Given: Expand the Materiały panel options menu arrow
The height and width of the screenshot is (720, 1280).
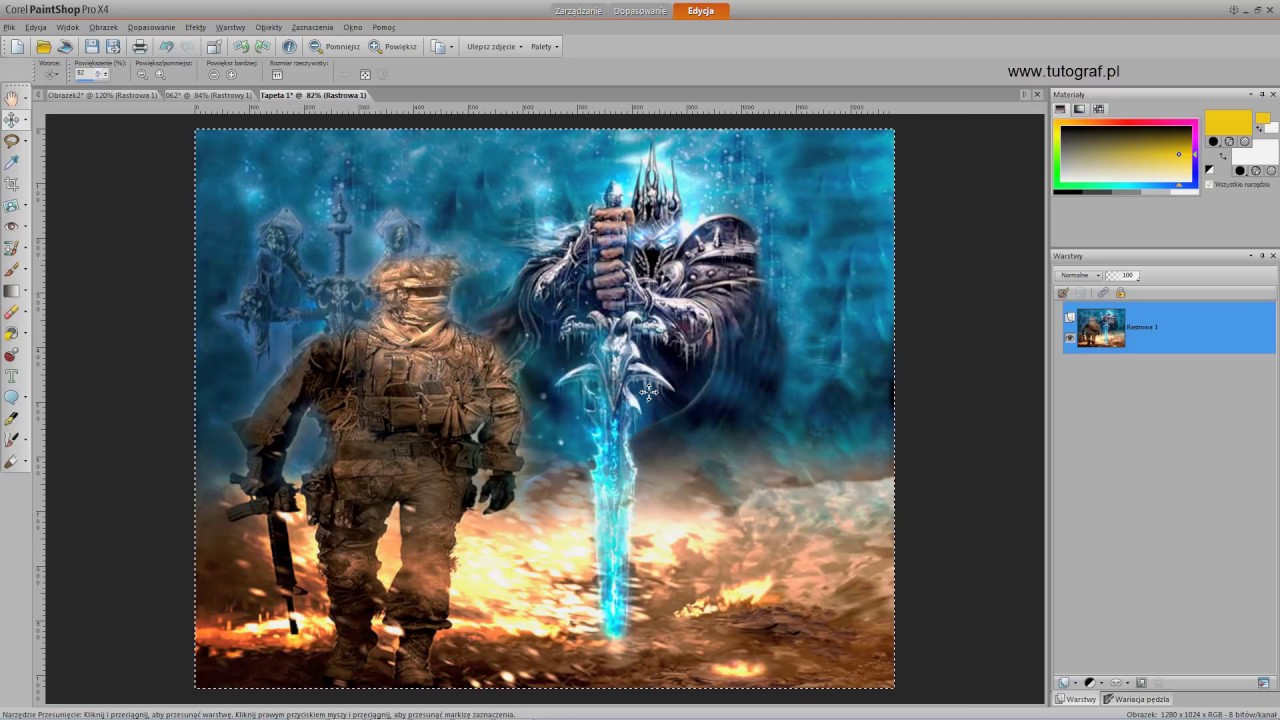Looking at the screenshot, I should click(1251, 94).
